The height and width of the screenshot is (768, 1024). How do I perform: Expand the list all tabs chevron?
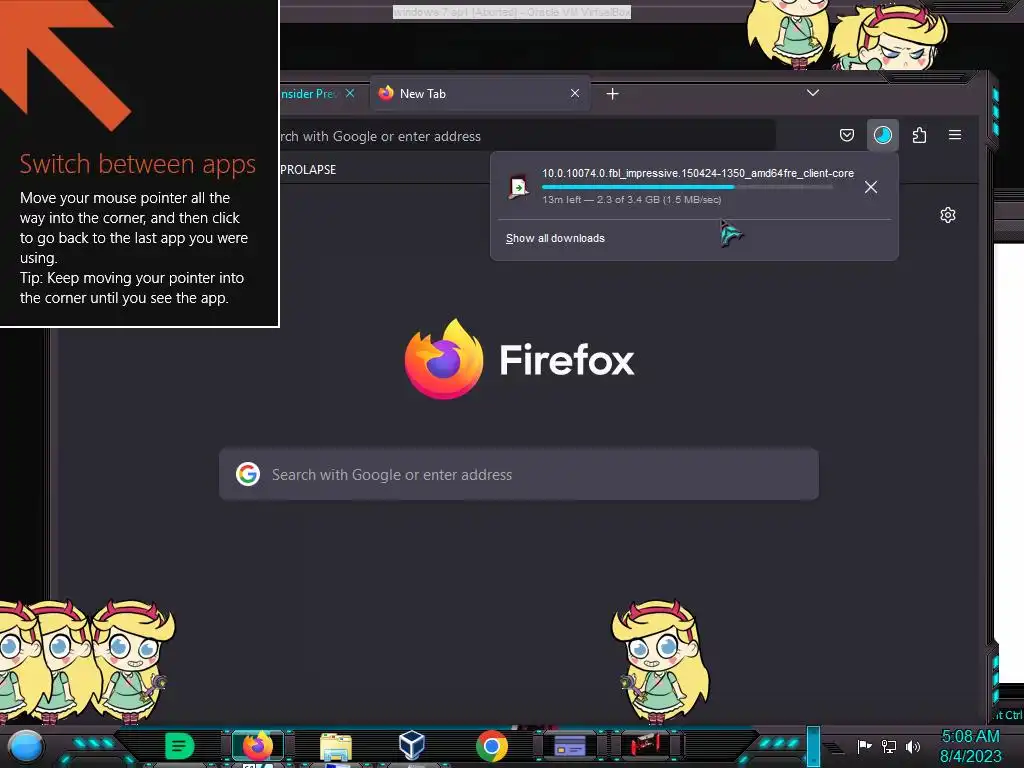812,93
